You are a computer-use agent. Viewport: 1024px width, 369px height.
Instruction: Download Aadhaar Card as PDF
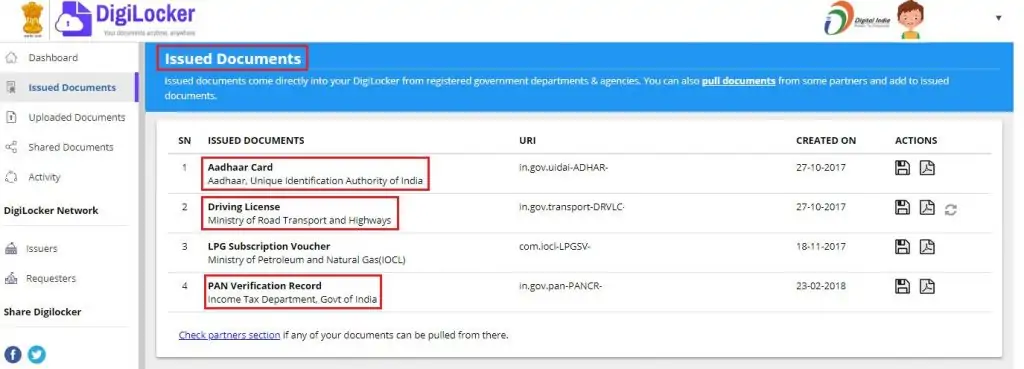click(927, 168)
